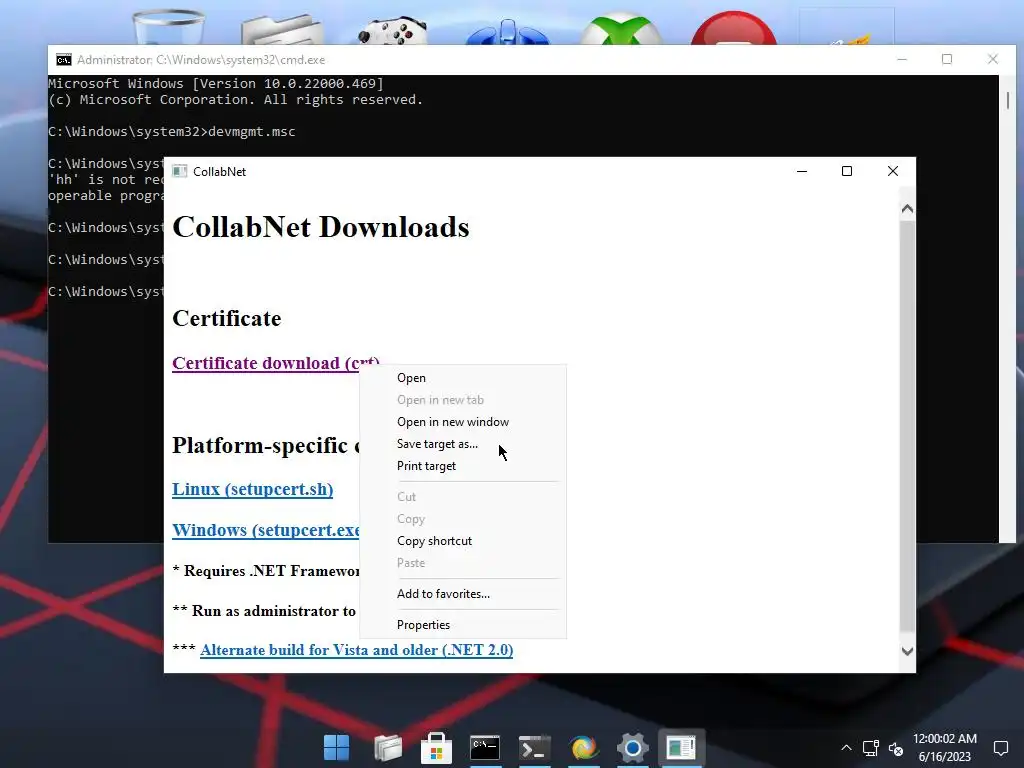Open the Linux (setupcert.sh) link

point(253,489)
